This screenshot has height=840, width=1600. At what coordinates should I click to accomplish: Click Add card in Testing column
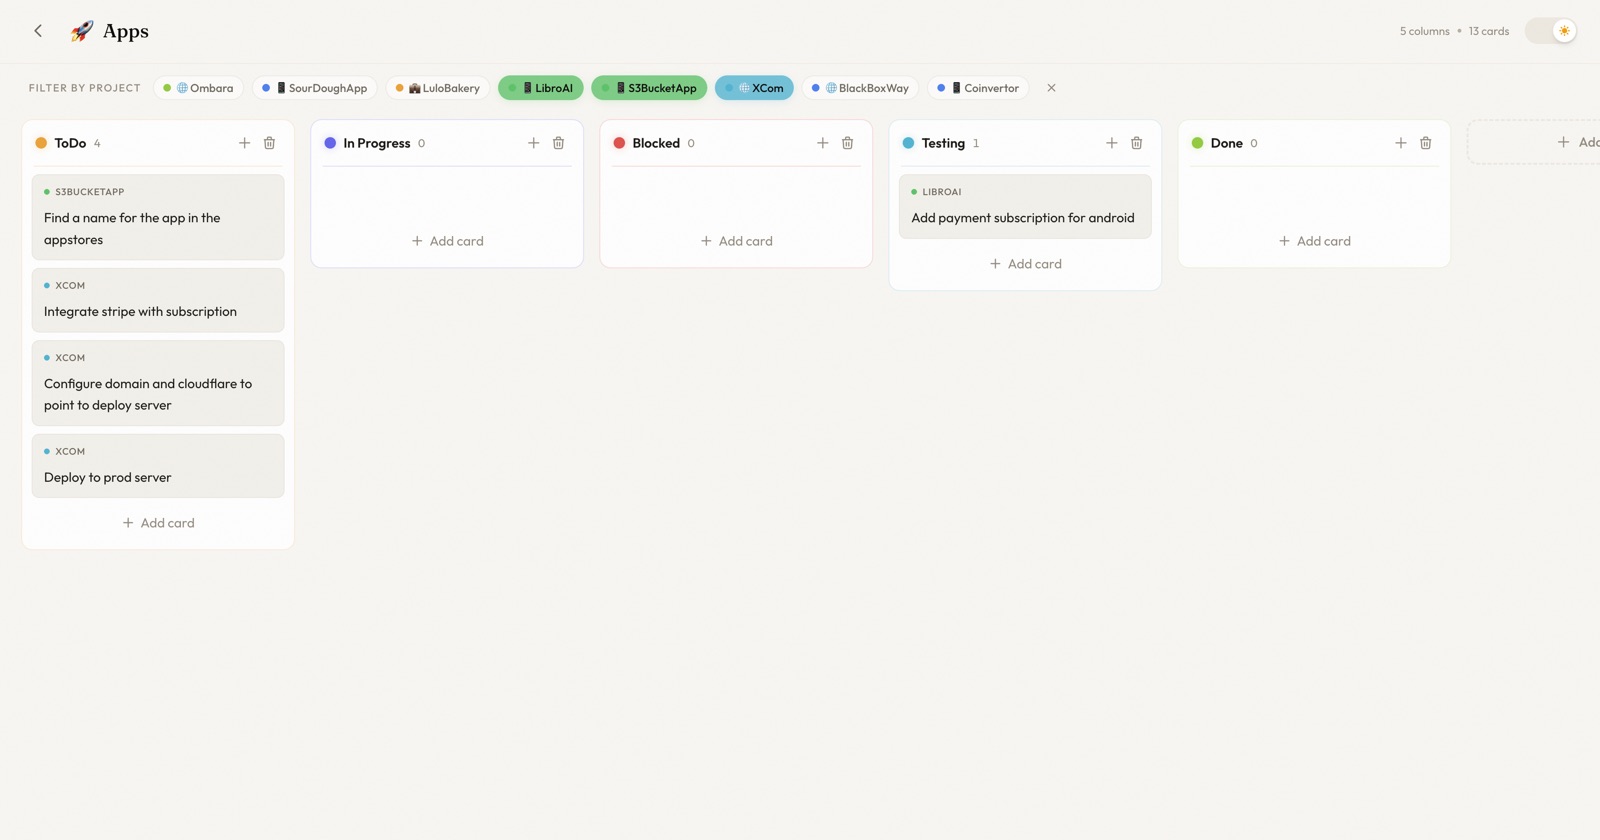tap(1025, 264)
